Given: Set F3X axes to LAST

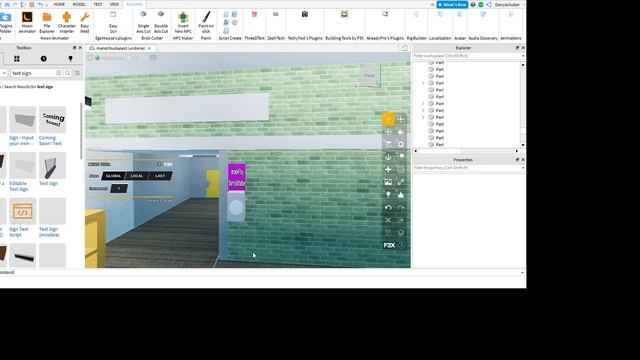Looking at the screenshot, I should point(160,176).
